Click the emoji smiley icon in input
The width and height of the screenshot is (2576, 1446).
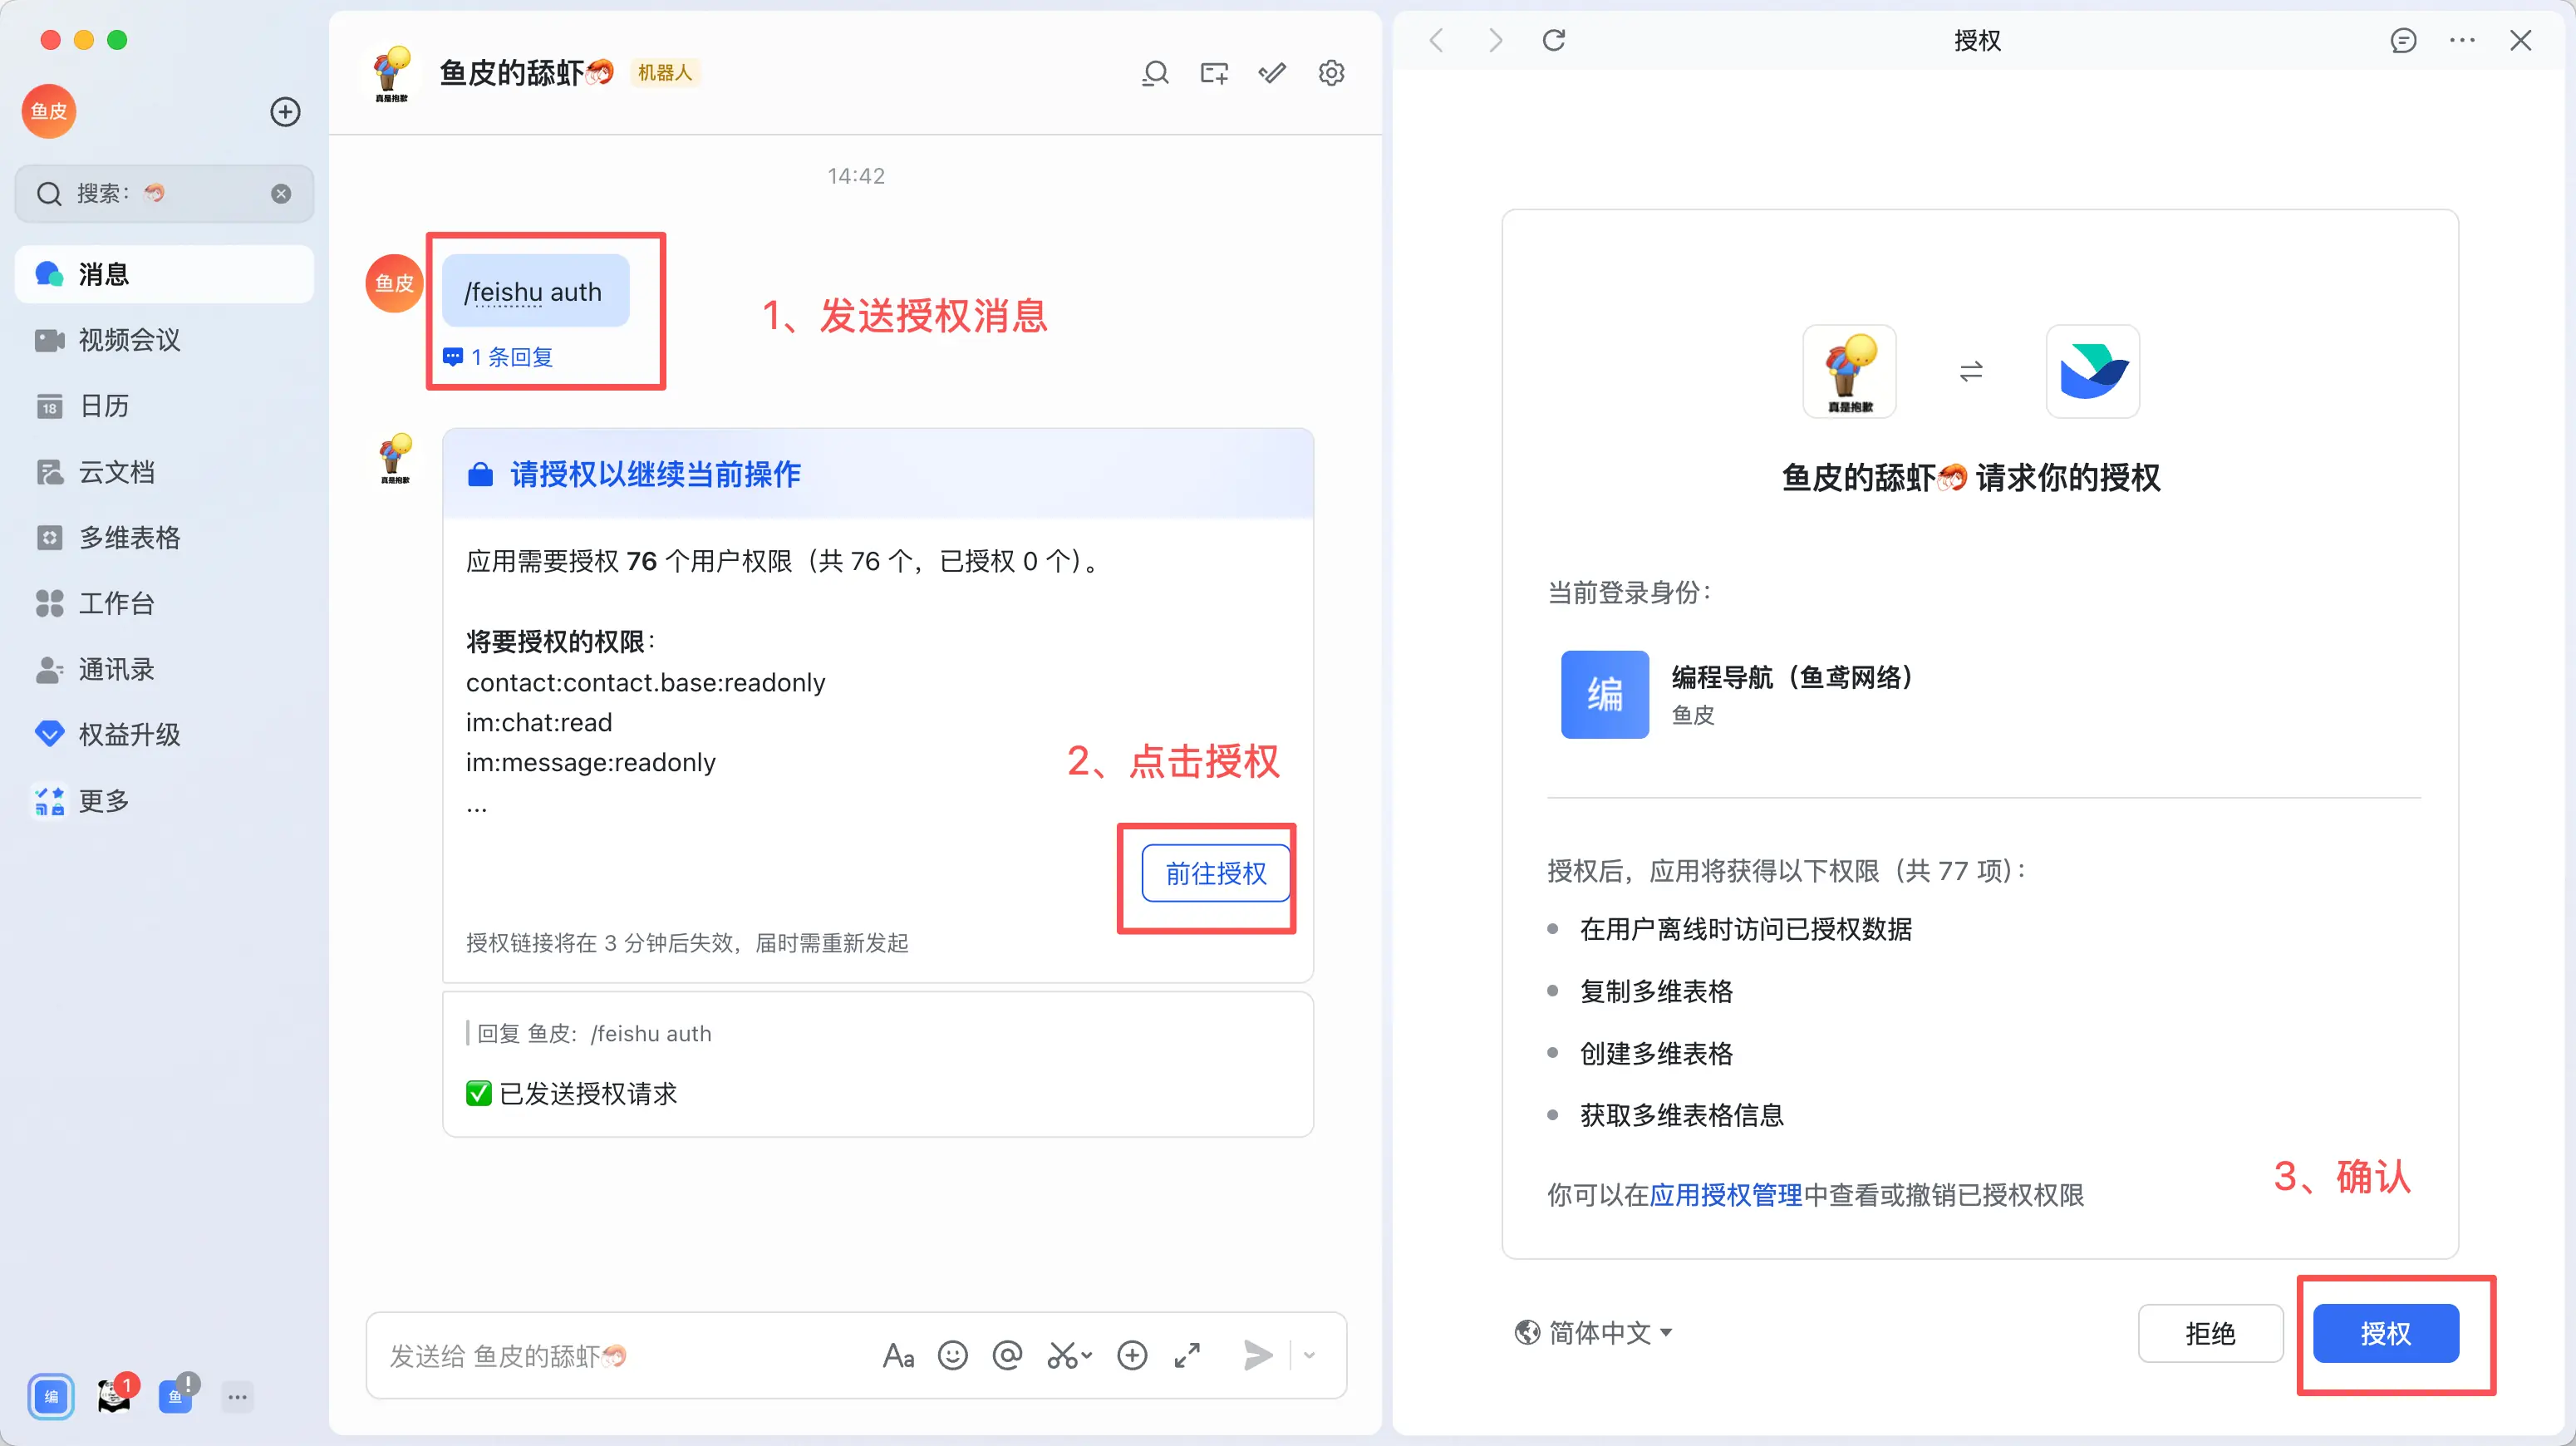(x=952, y=1356)
